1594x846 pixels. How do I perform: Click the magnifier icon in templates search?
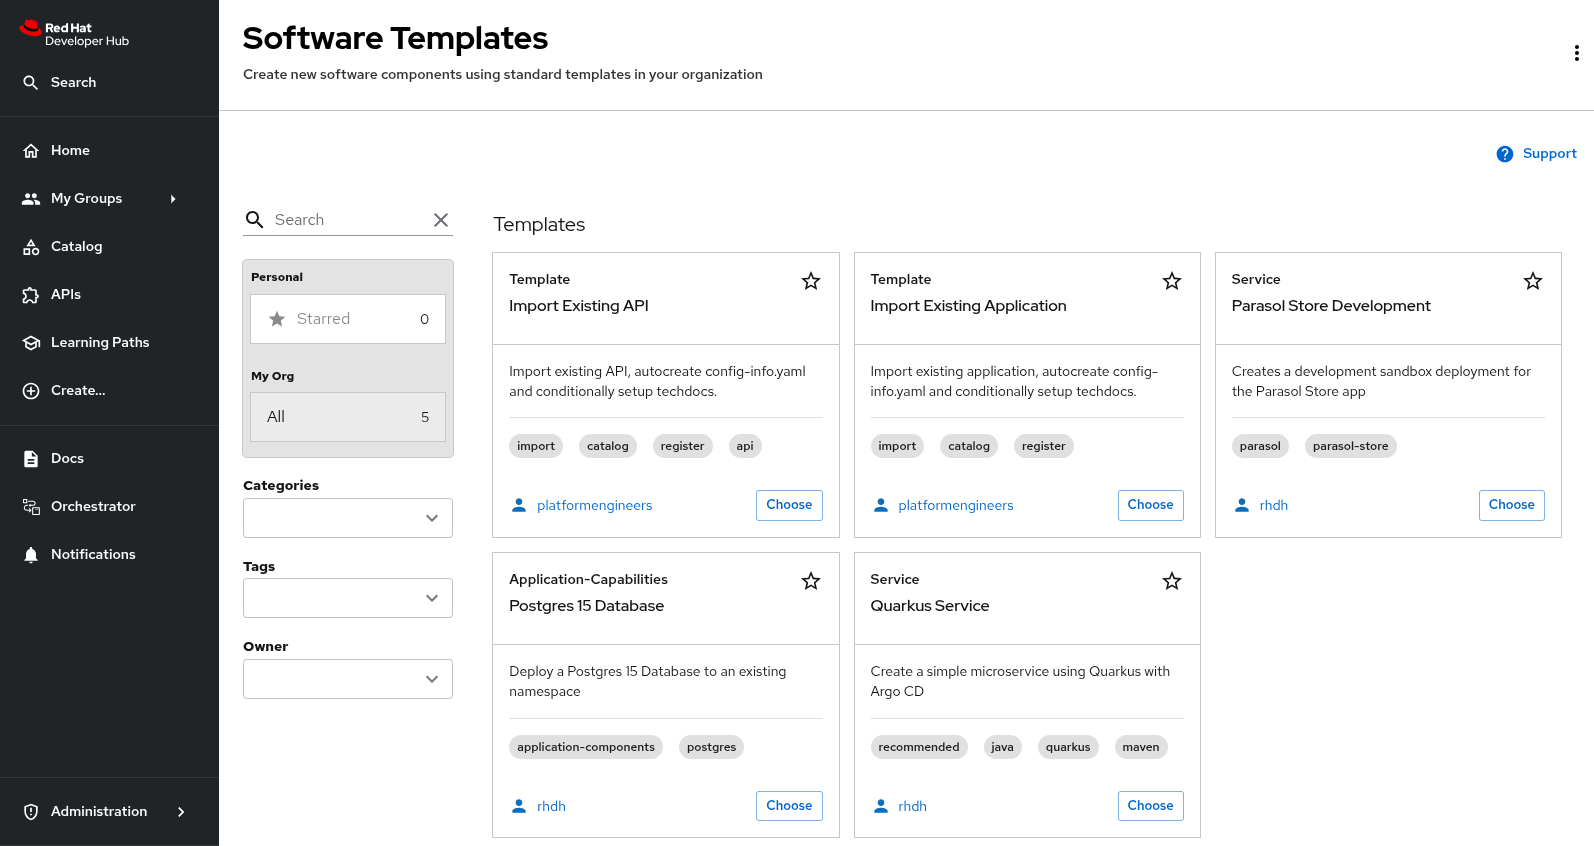(x=255, y=220)
